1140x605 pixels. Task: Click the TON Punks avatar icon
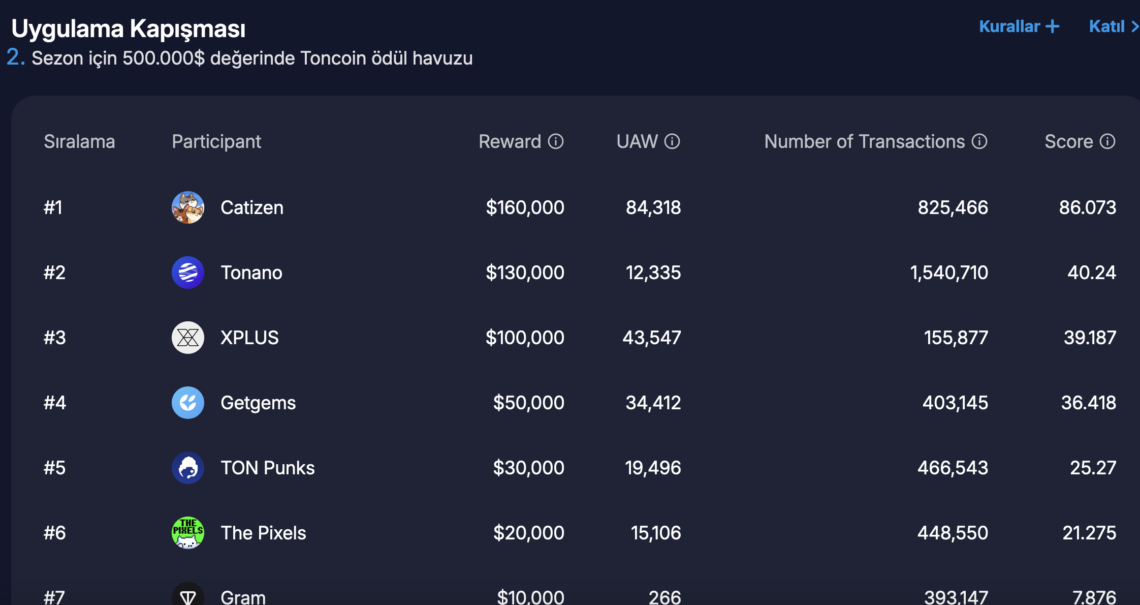(188, 468)
